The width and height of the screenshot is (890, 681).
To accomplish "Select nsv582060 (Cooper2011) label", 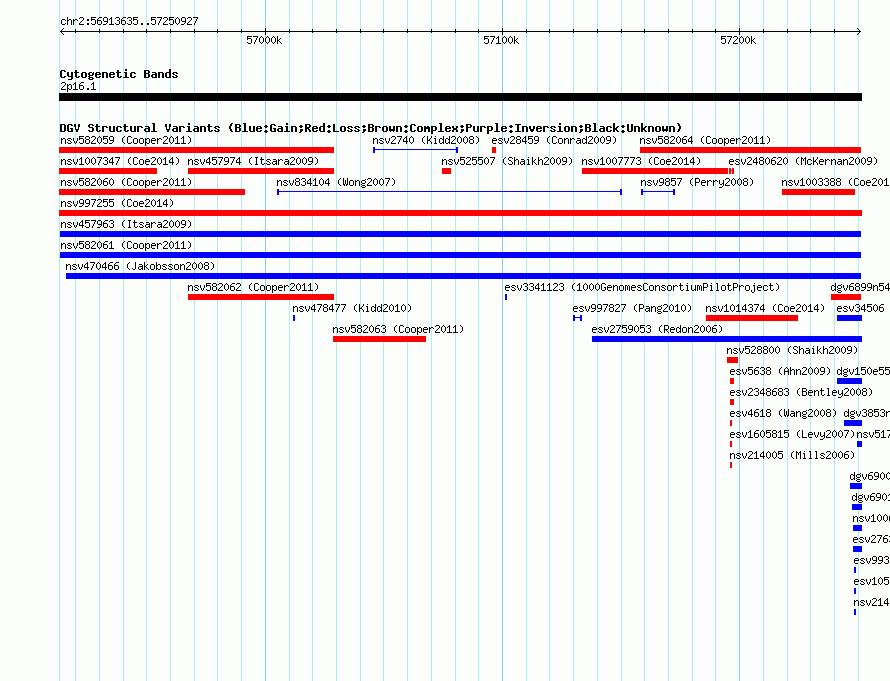I will 126,182.
